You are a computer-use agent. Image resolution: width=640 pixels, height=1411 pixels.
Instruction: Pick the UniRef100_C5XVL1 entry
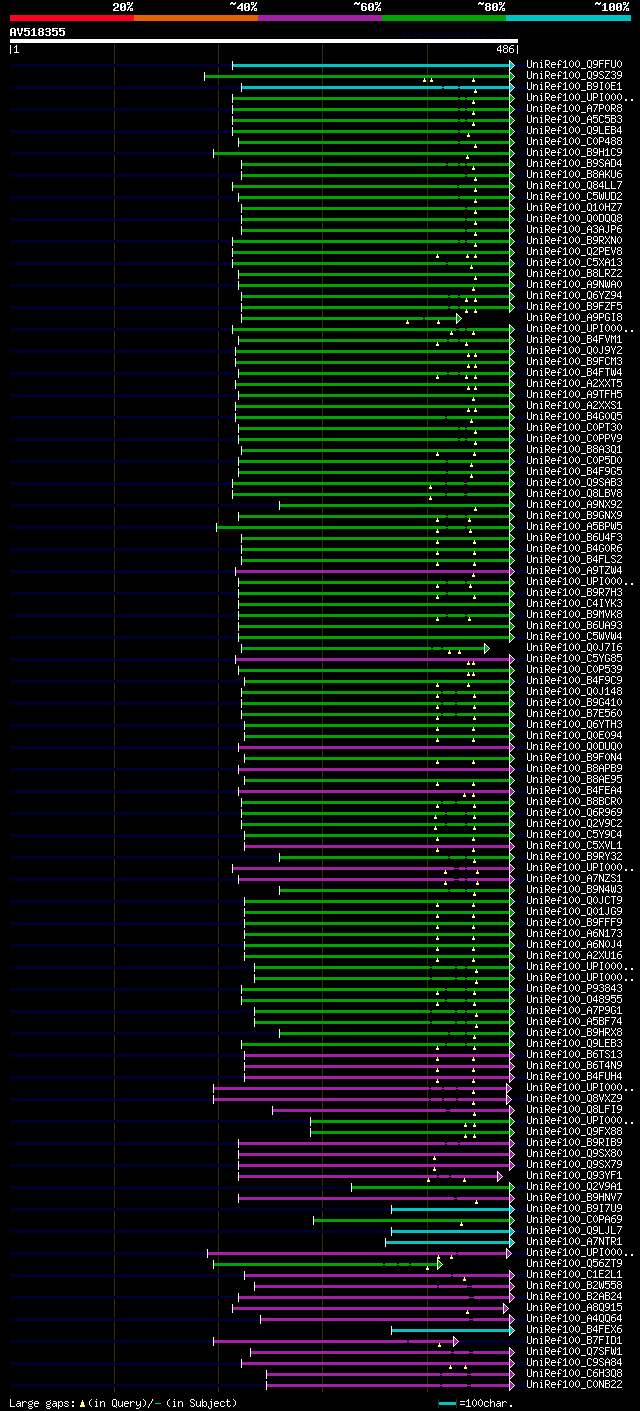[x=574, y=846]
